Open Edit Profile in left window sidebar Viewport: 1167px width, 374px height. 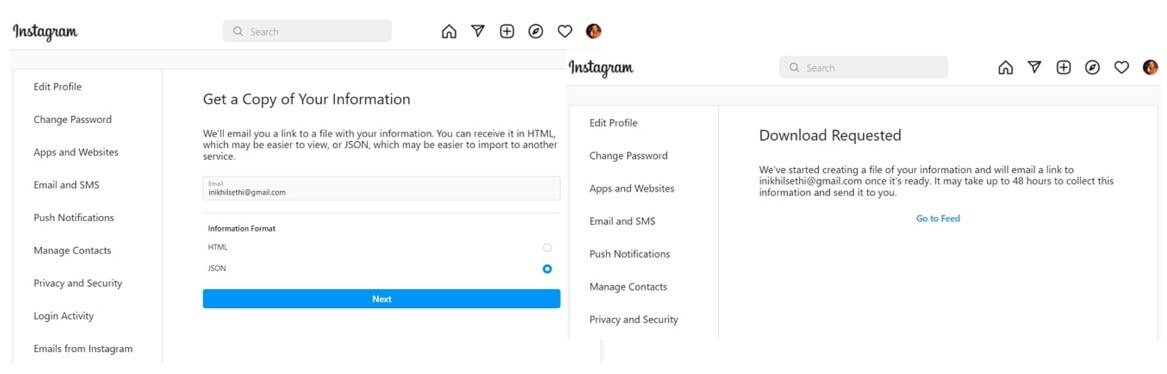(x=57, y=87)
